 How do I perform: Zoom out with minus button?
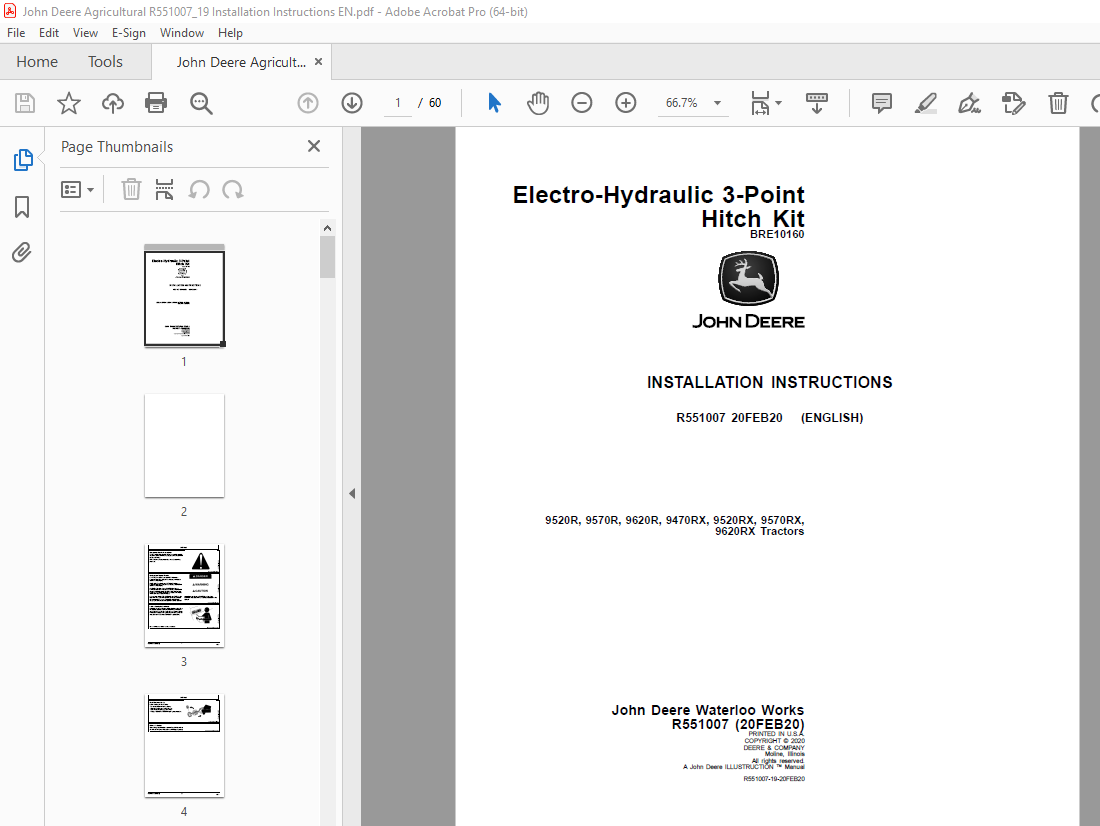(x=582, y=103)
